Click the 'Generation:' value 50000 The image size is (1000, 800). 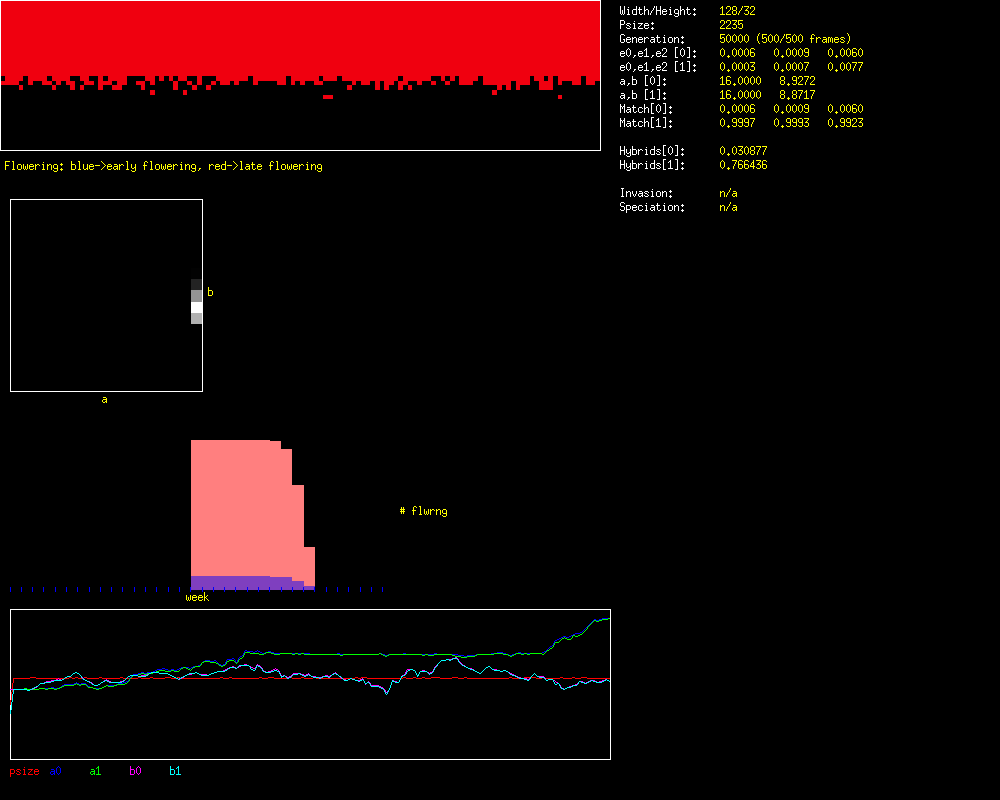click(x=738, y=39)
